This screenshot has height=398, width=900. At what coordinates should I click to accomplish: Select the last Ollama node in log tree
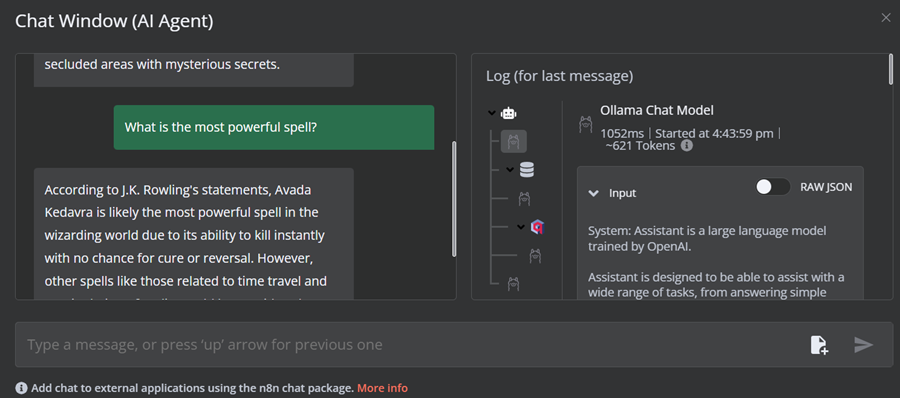(513, 283)
